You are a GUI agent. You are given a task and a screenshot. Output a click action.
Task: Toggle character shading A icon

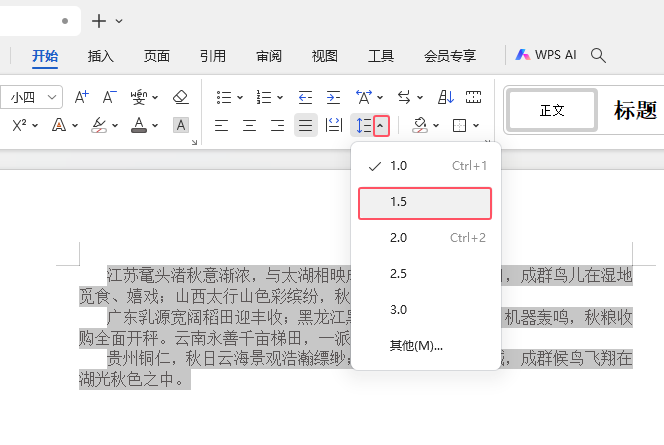(181, 125)
